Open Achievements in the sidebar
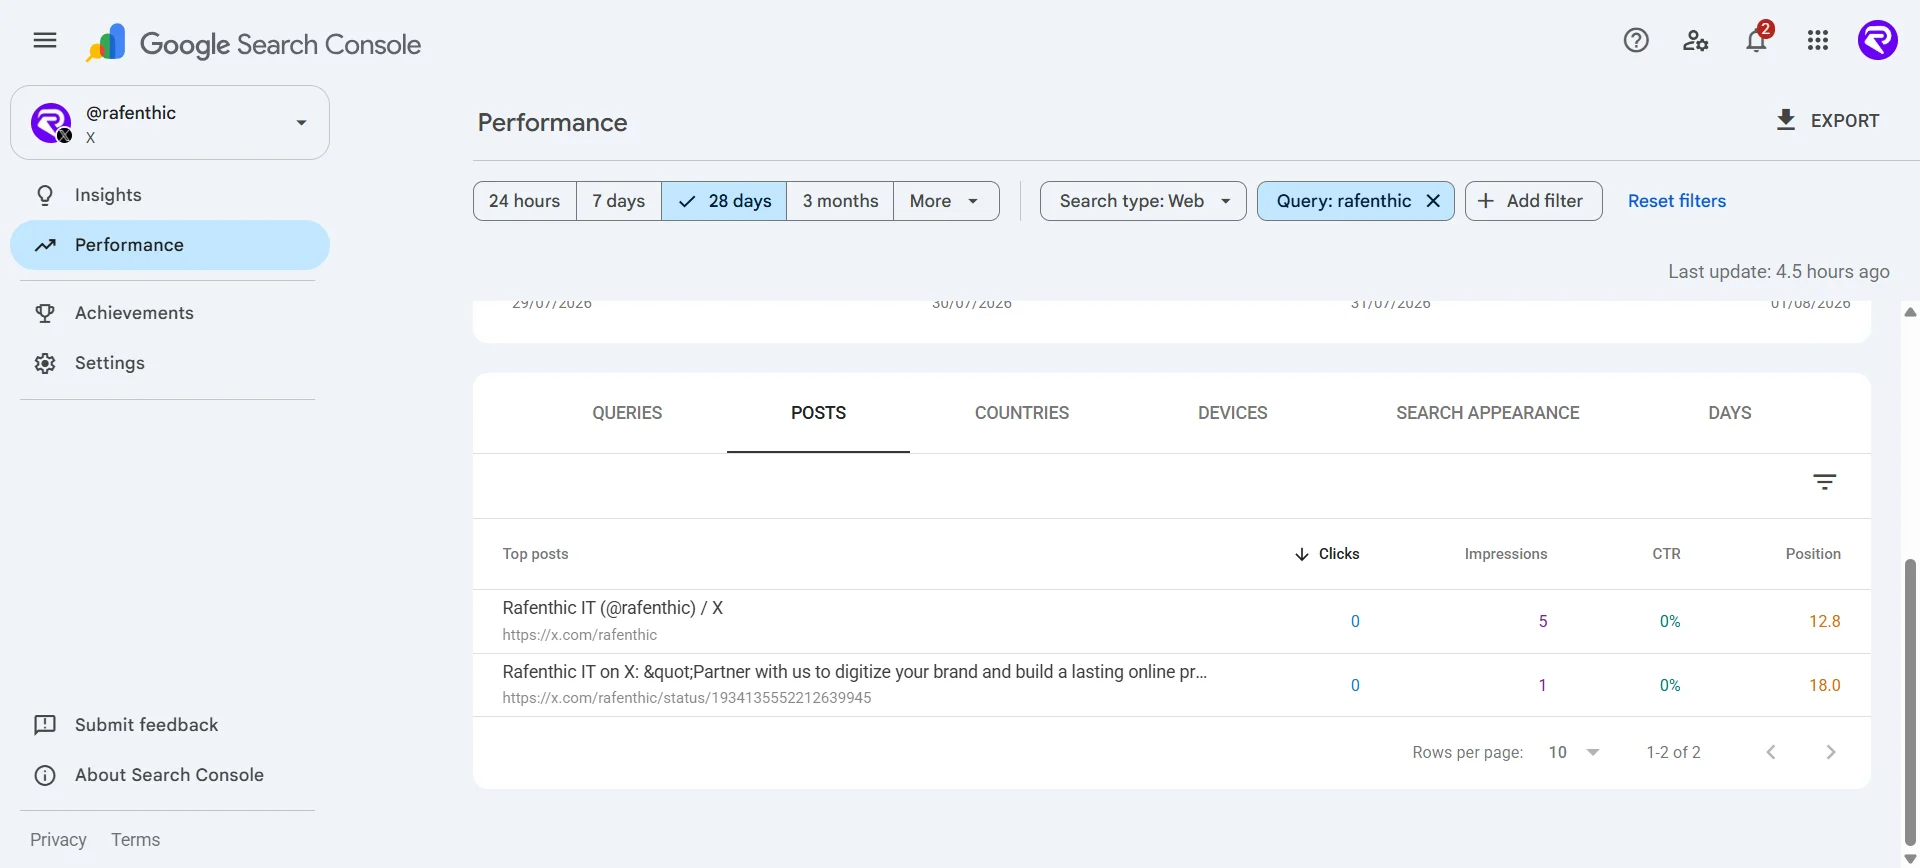 pyautogui.click(x=170, y=313)
